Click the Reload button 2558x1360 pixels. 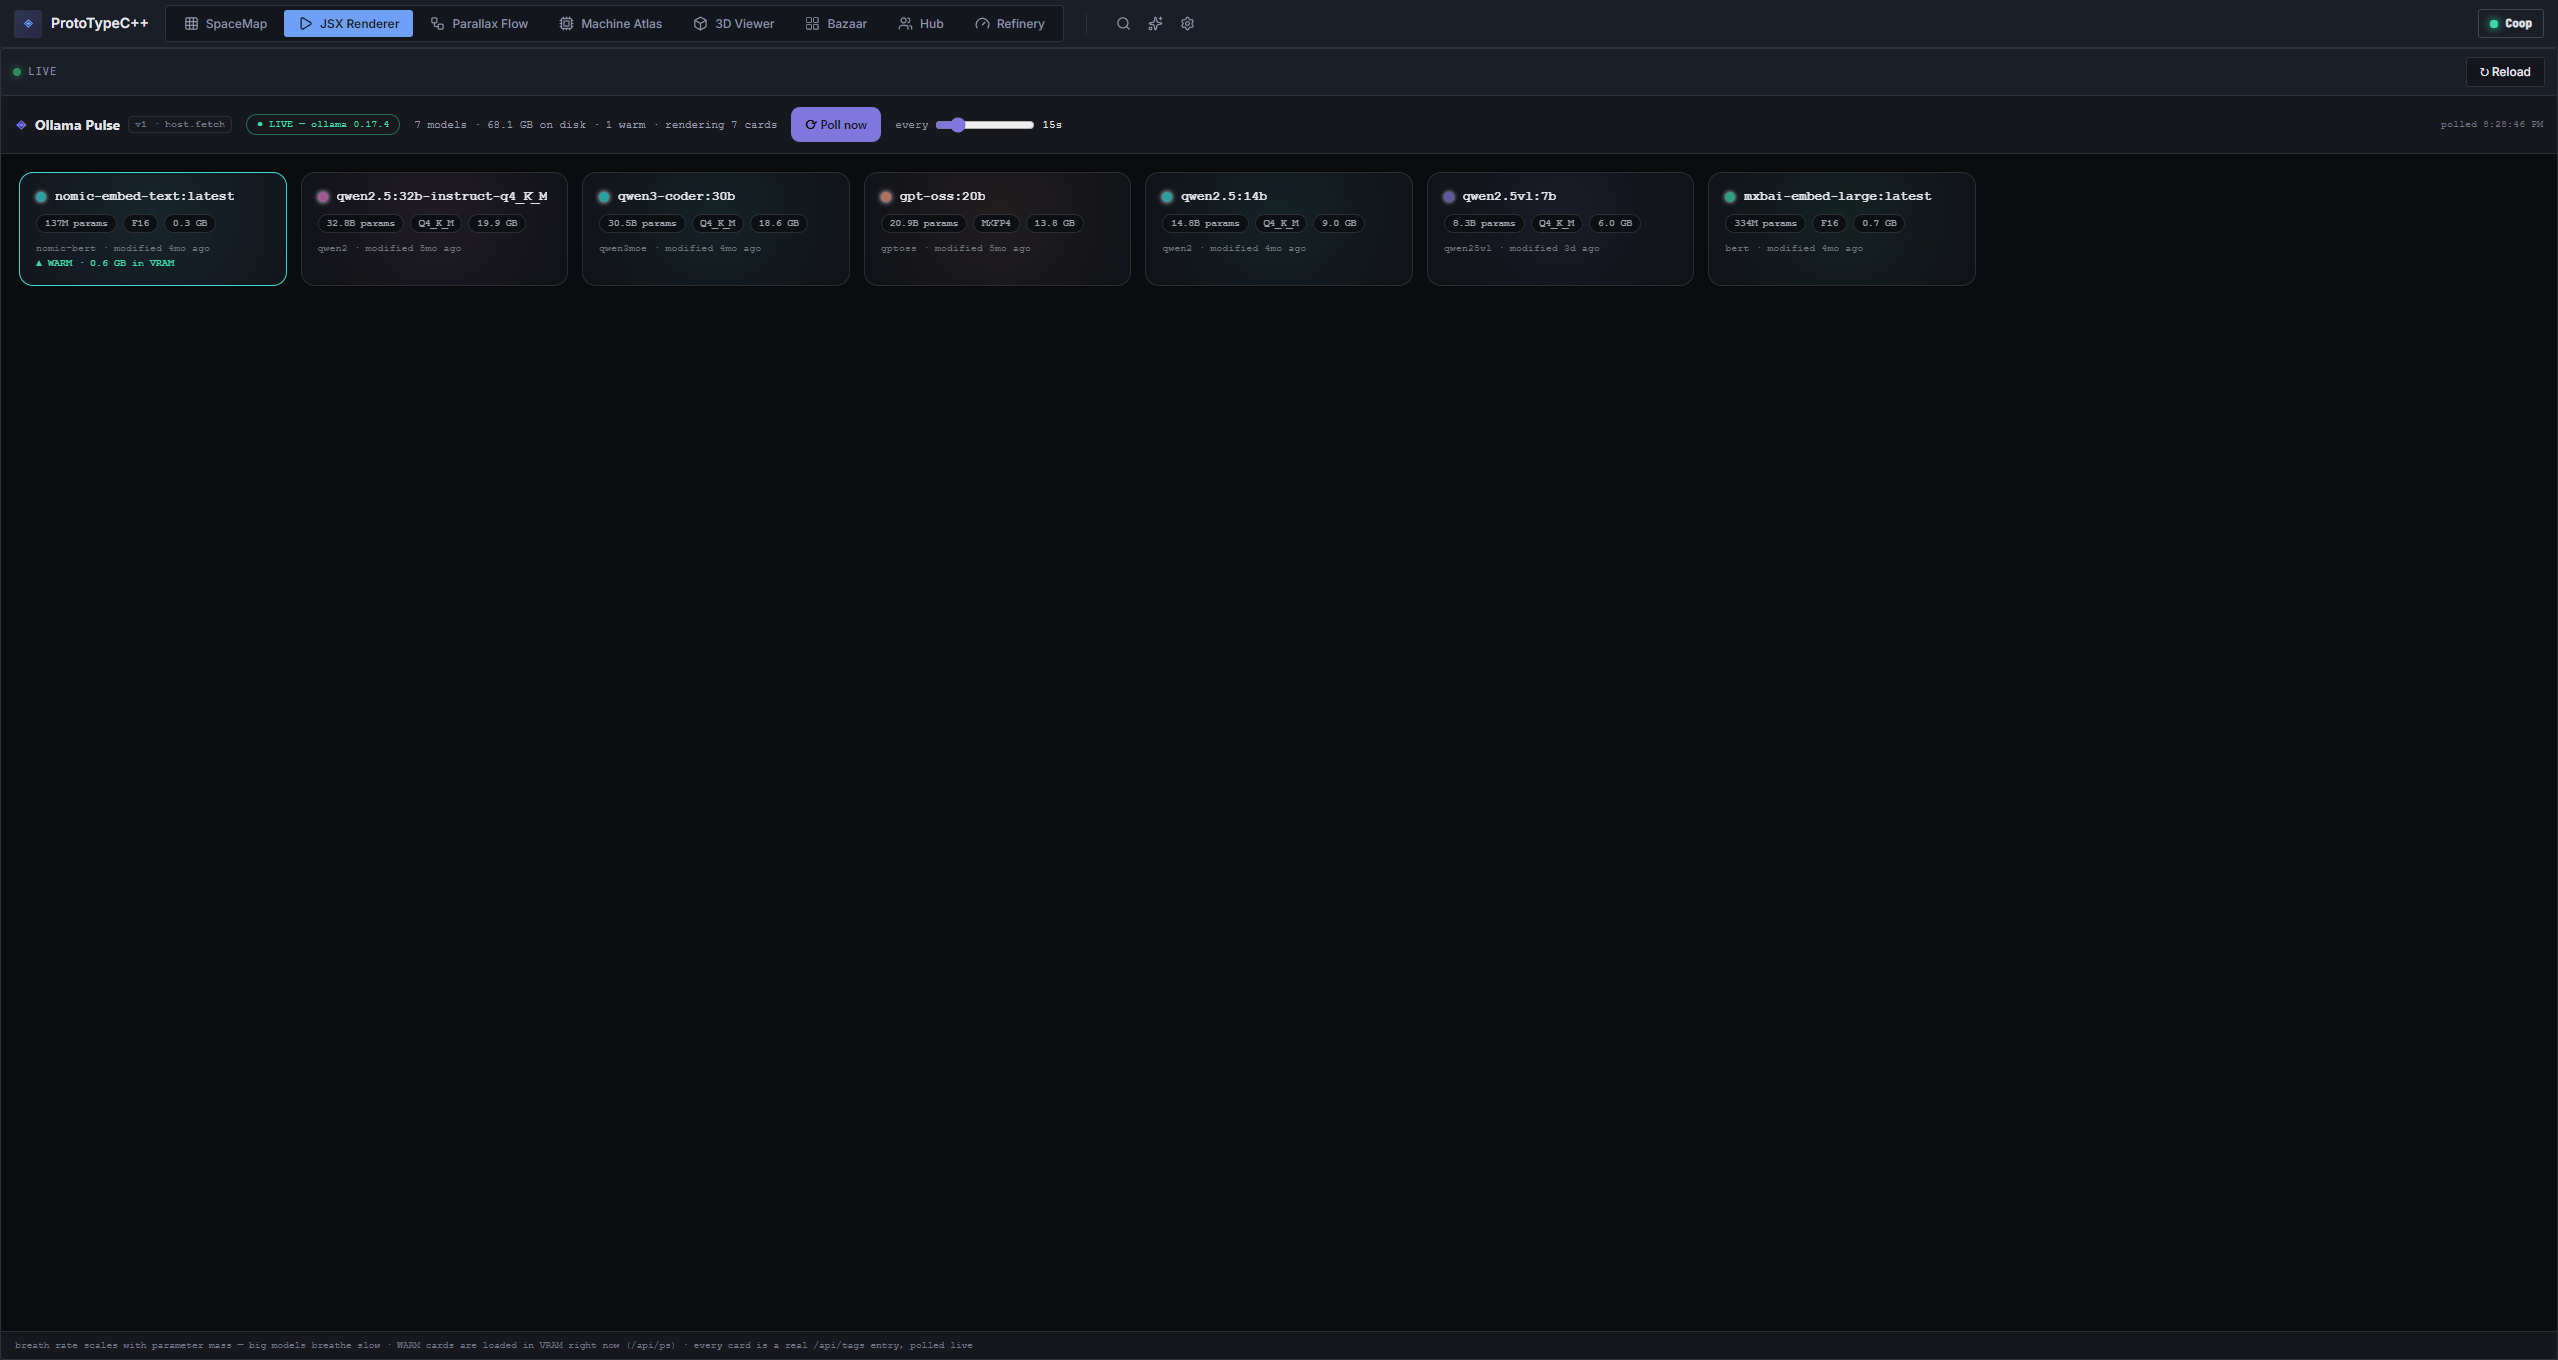point(2505,72)
